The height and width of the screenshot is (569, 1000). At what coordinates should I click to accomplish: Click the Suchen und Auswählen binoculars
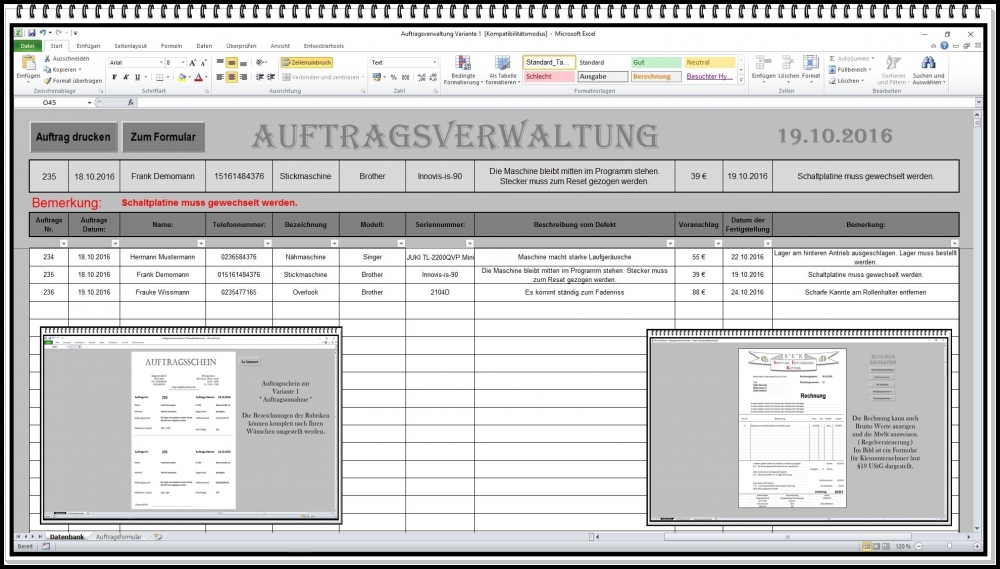[927, 64]
